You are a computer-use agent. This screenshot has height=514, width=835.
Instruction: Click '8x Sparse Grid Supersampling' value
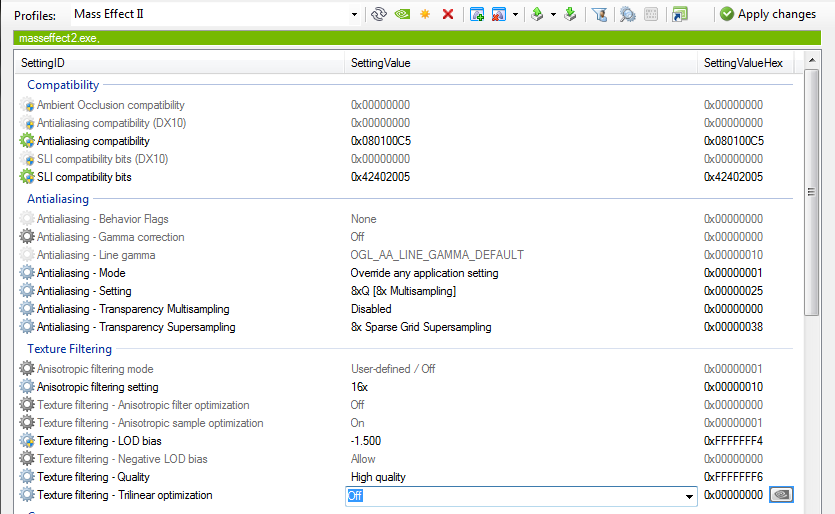coord(421,327)
